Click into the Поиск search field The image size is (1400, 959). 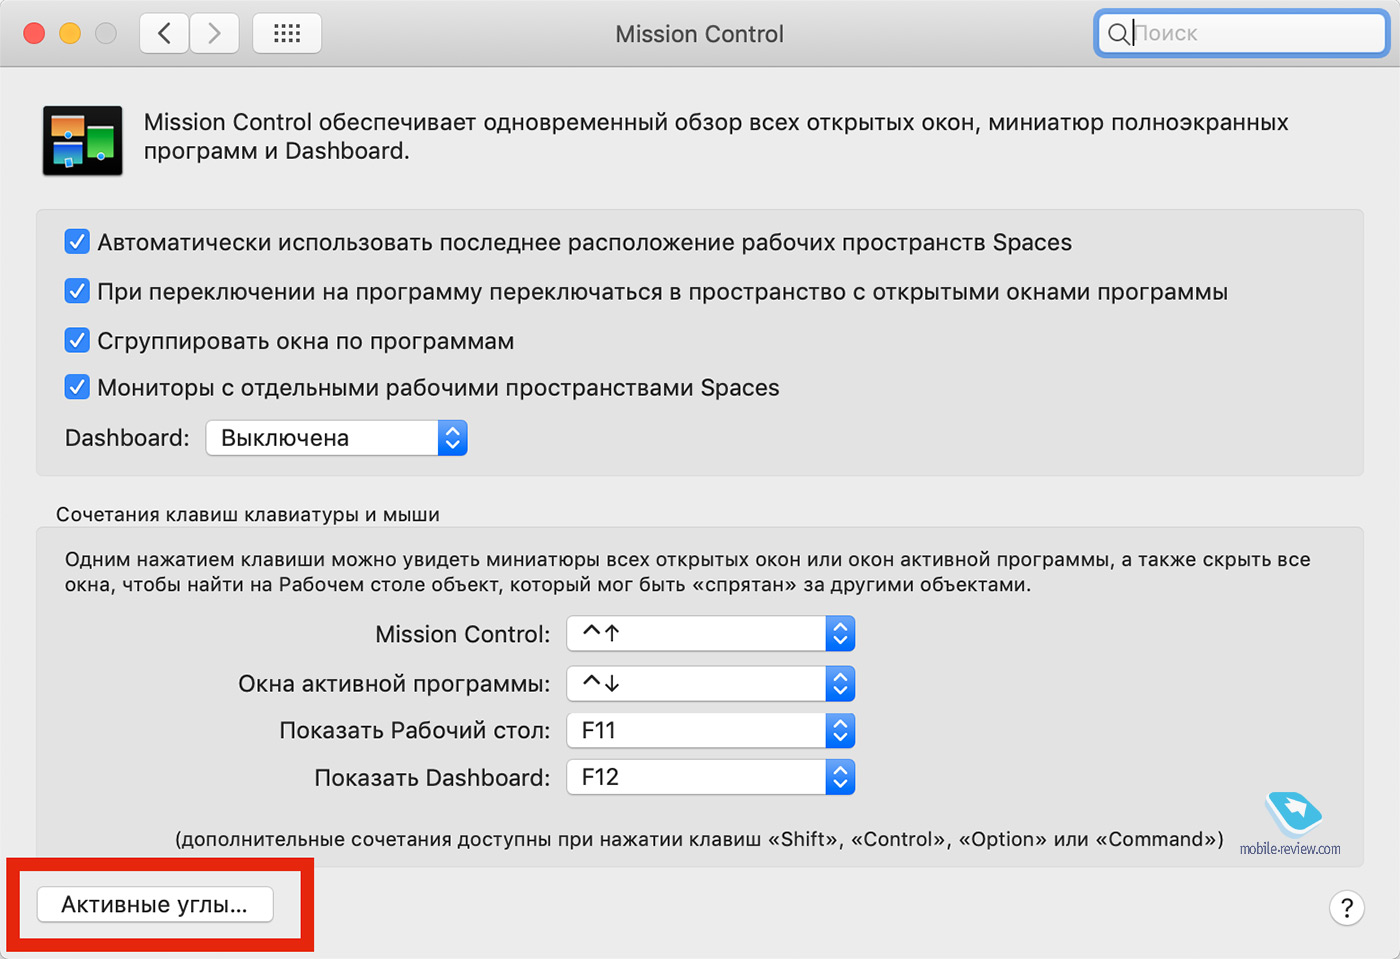tap(1241, 34)
